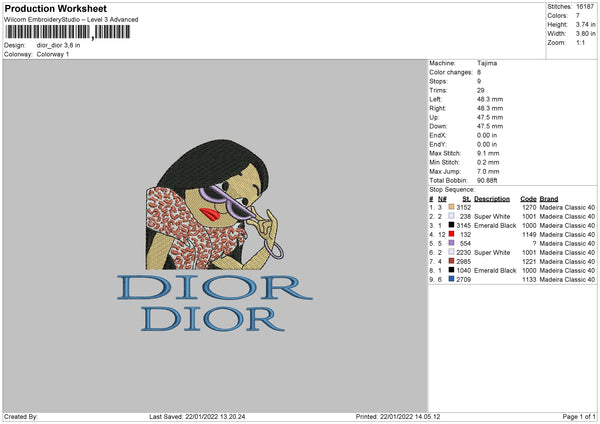
Task: Select the Width value 3.80 in
Action: (x=585, y=34)
